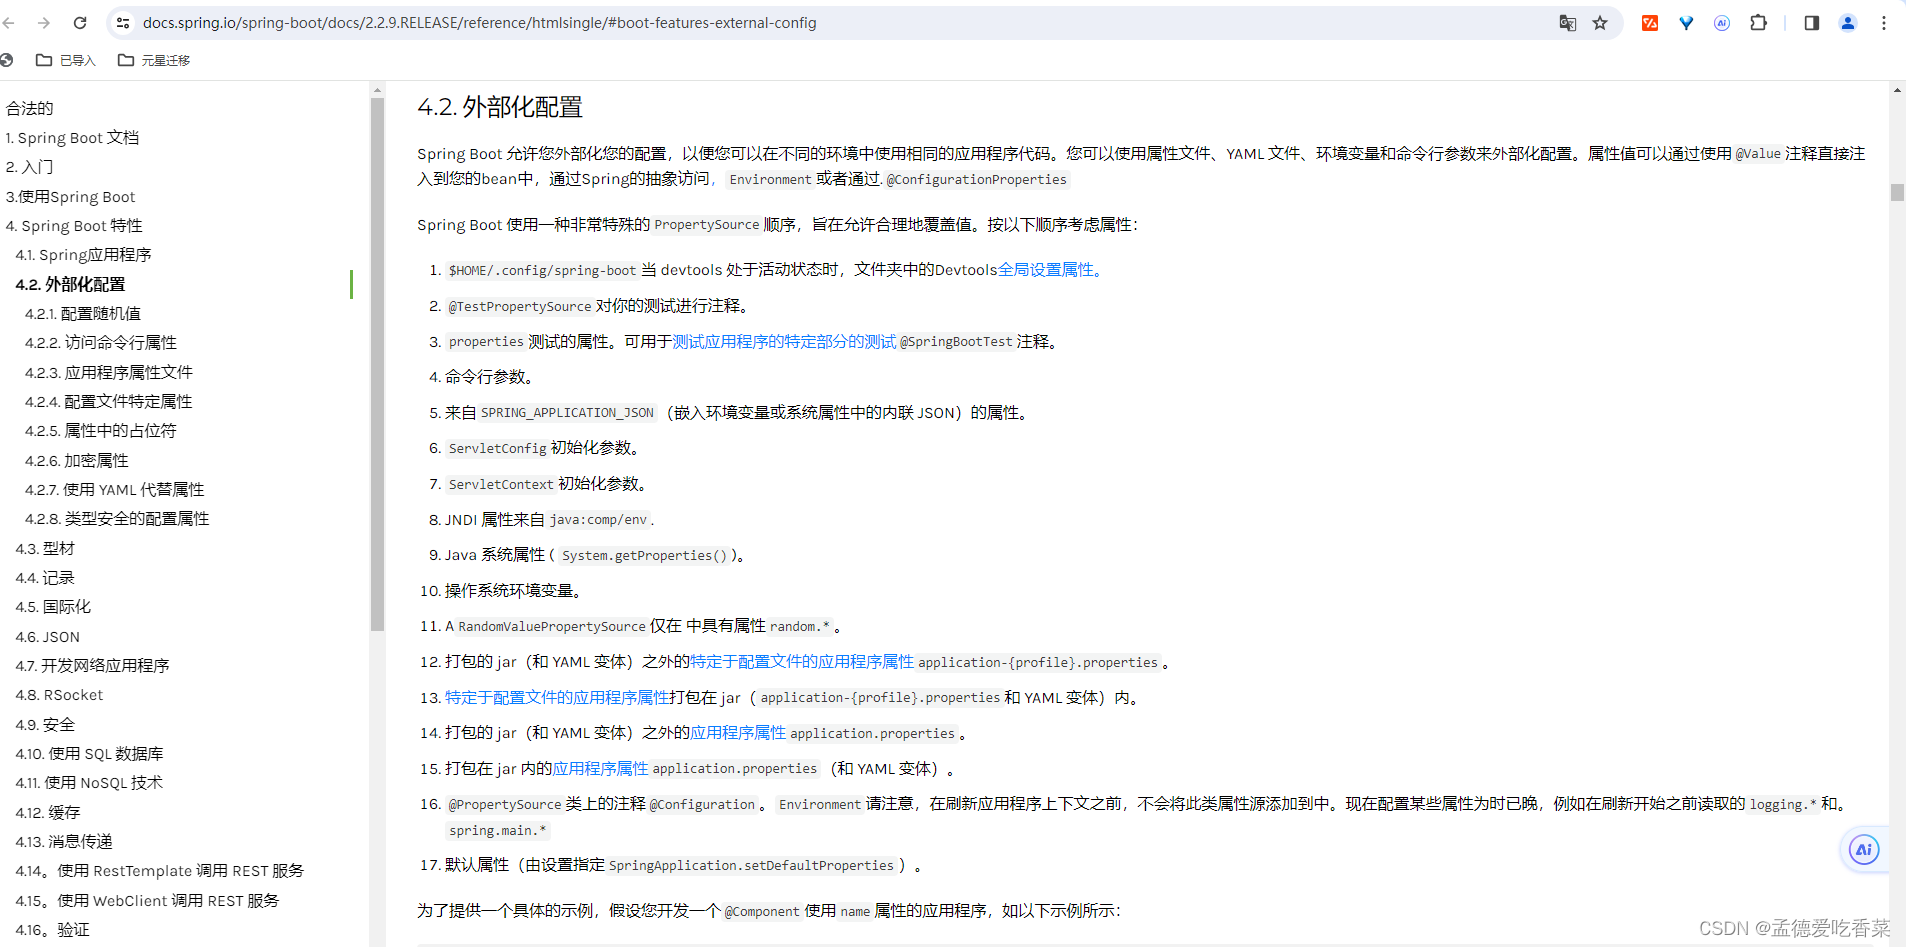Open site information icon in address bar
The image size is (1906, 947).
pos(123,23)
